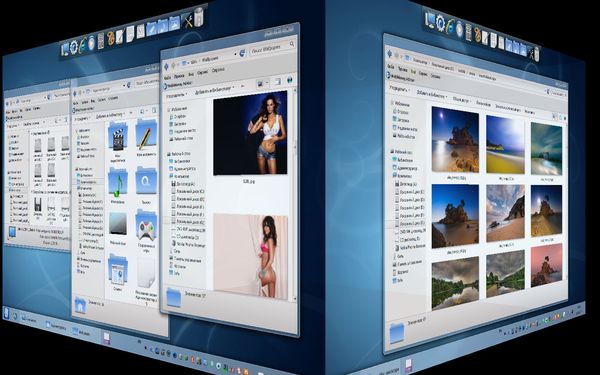Select the Videos folder with clapperboard icon

point(118,136)
